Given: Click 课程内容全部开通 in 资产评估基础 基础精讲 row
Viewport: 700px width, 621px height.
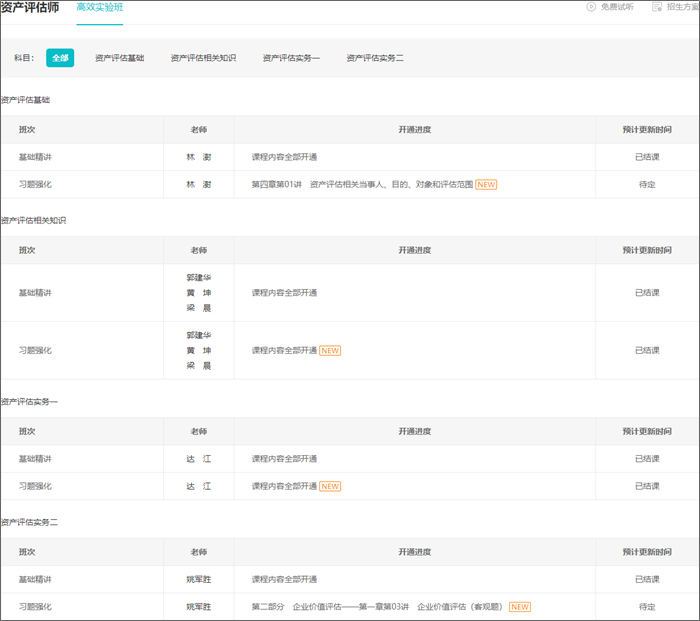Looking at the screenshot, I should 284,157.
